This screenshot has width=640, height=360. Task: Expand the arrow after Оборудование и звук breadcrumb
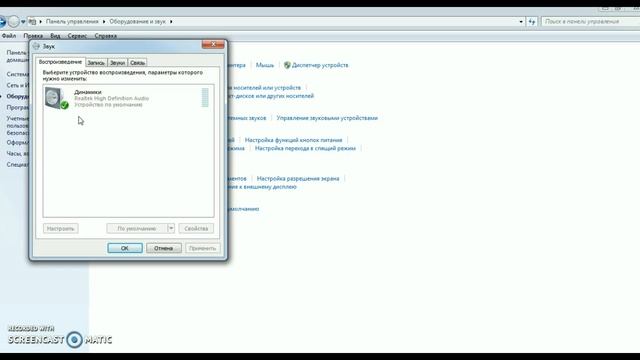tap(171, 22)
